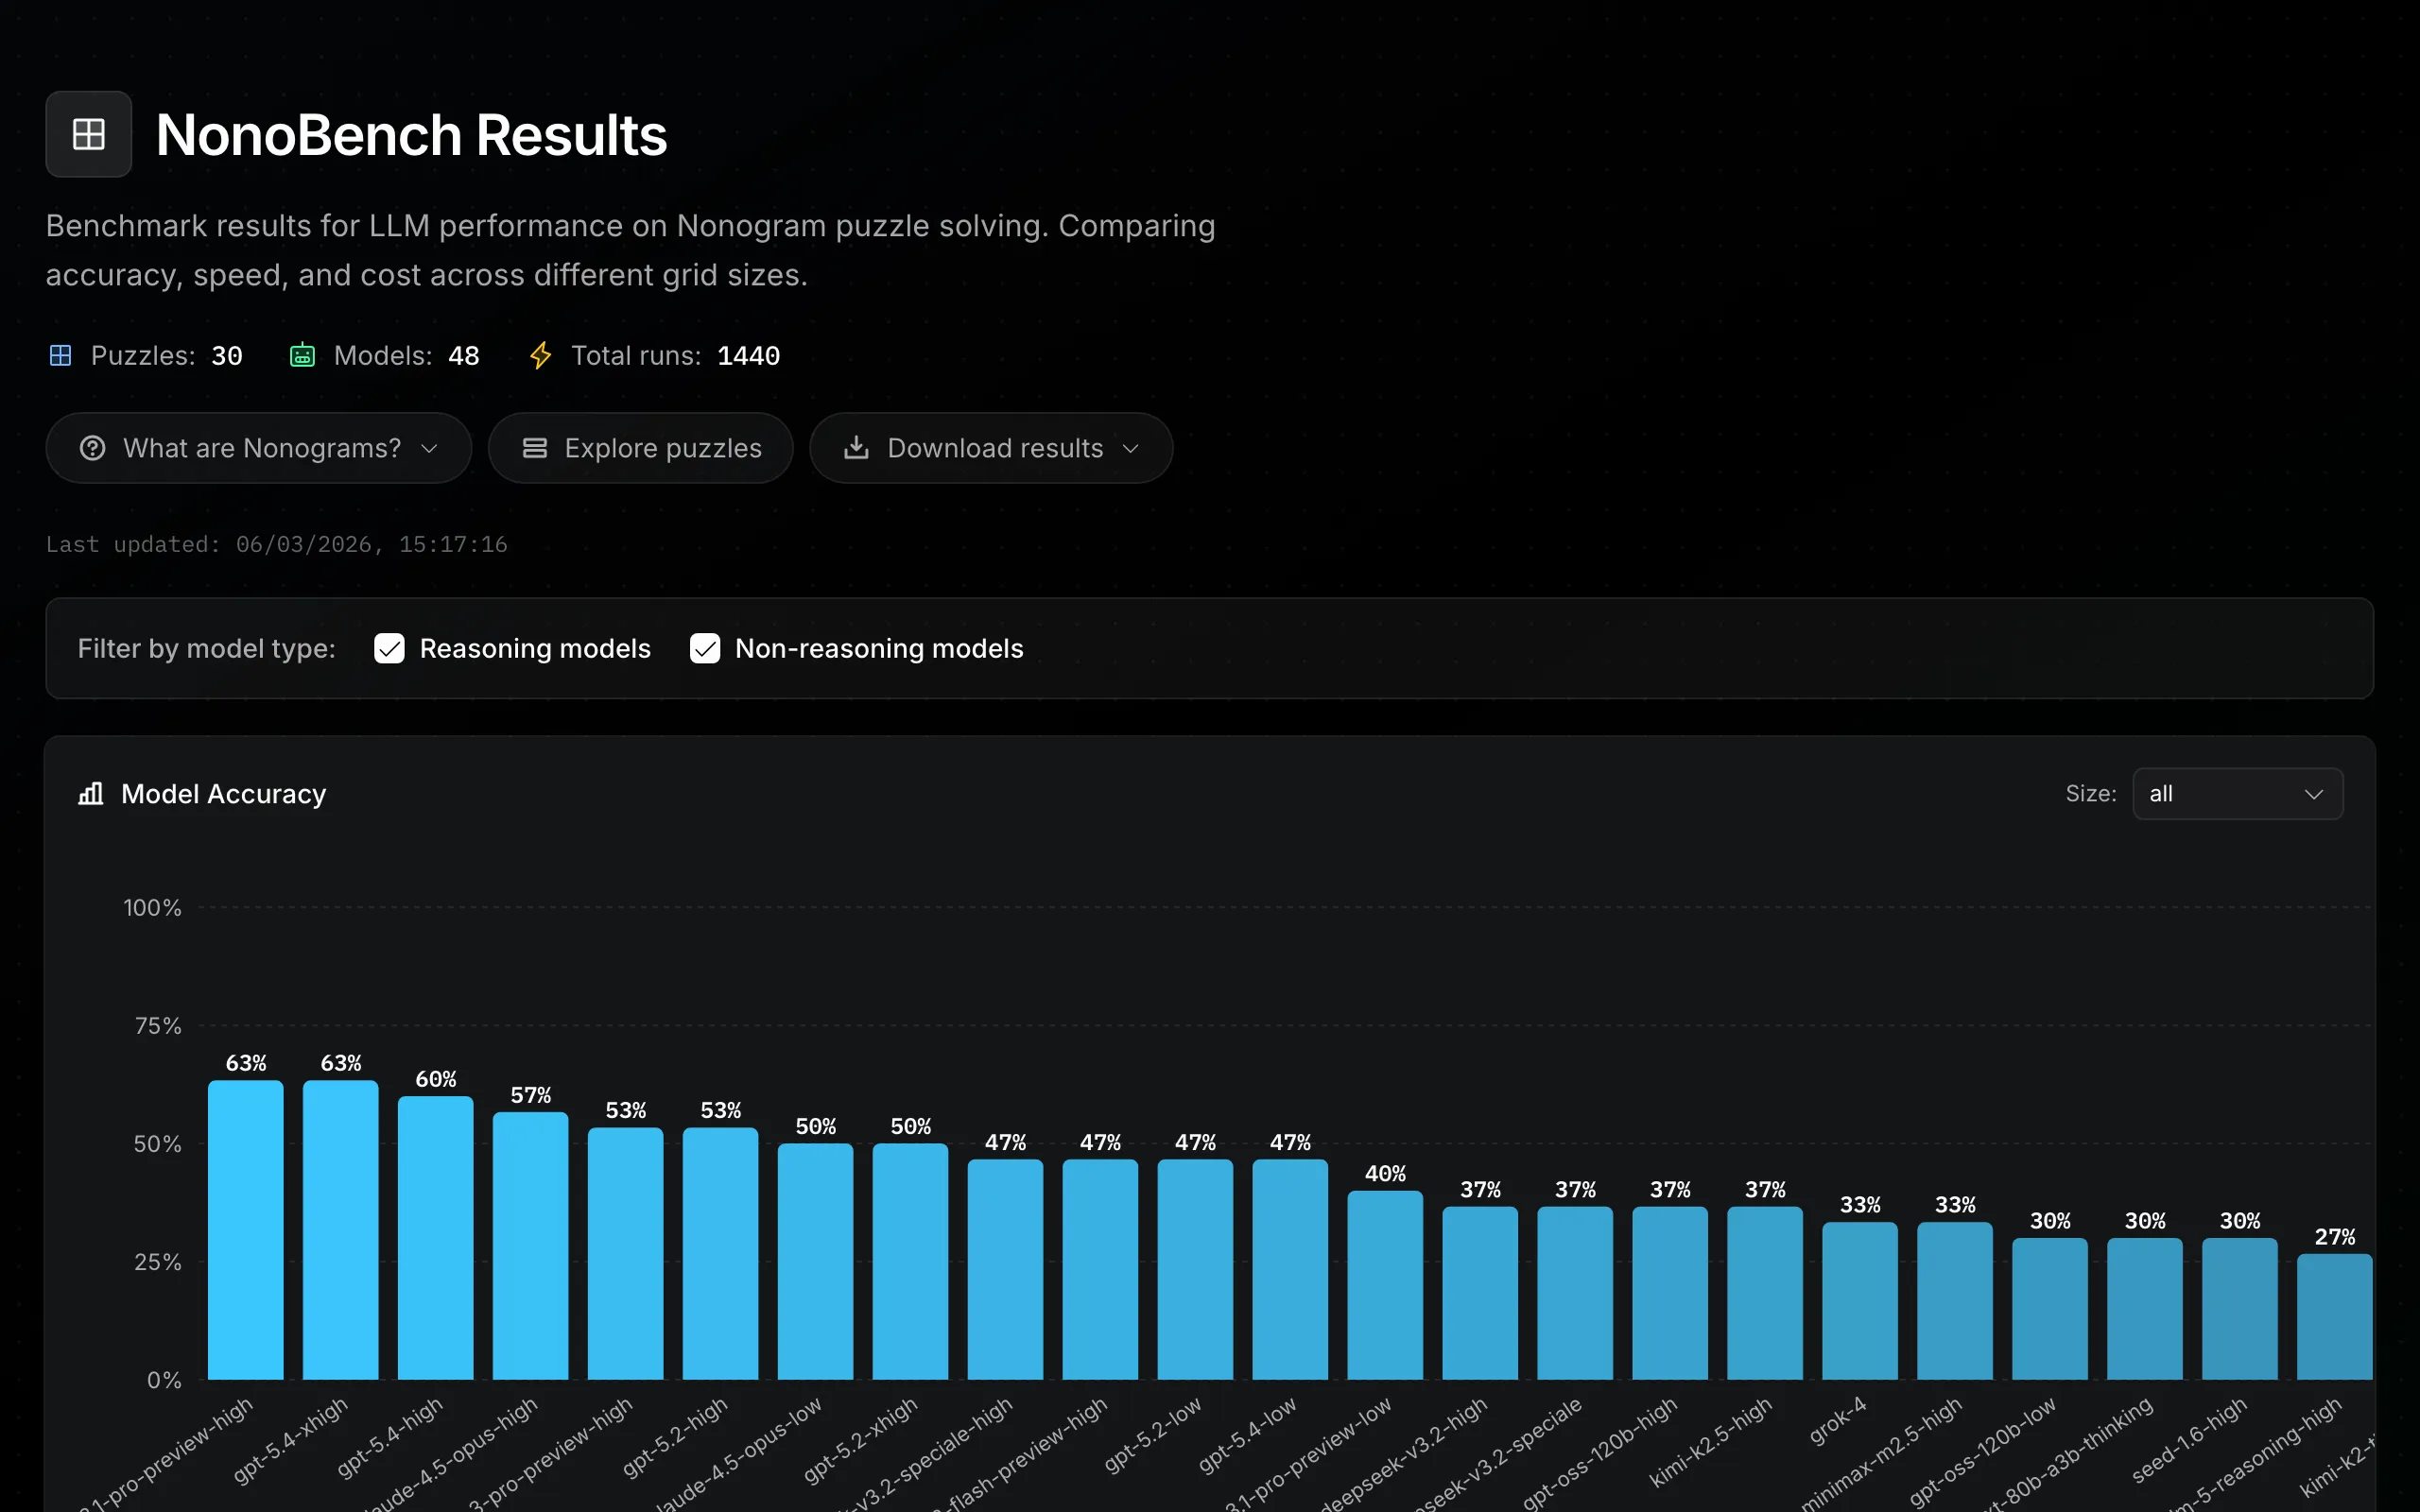Click the 75% y-axis label

pyautogui.click(x=158, y=1026)
